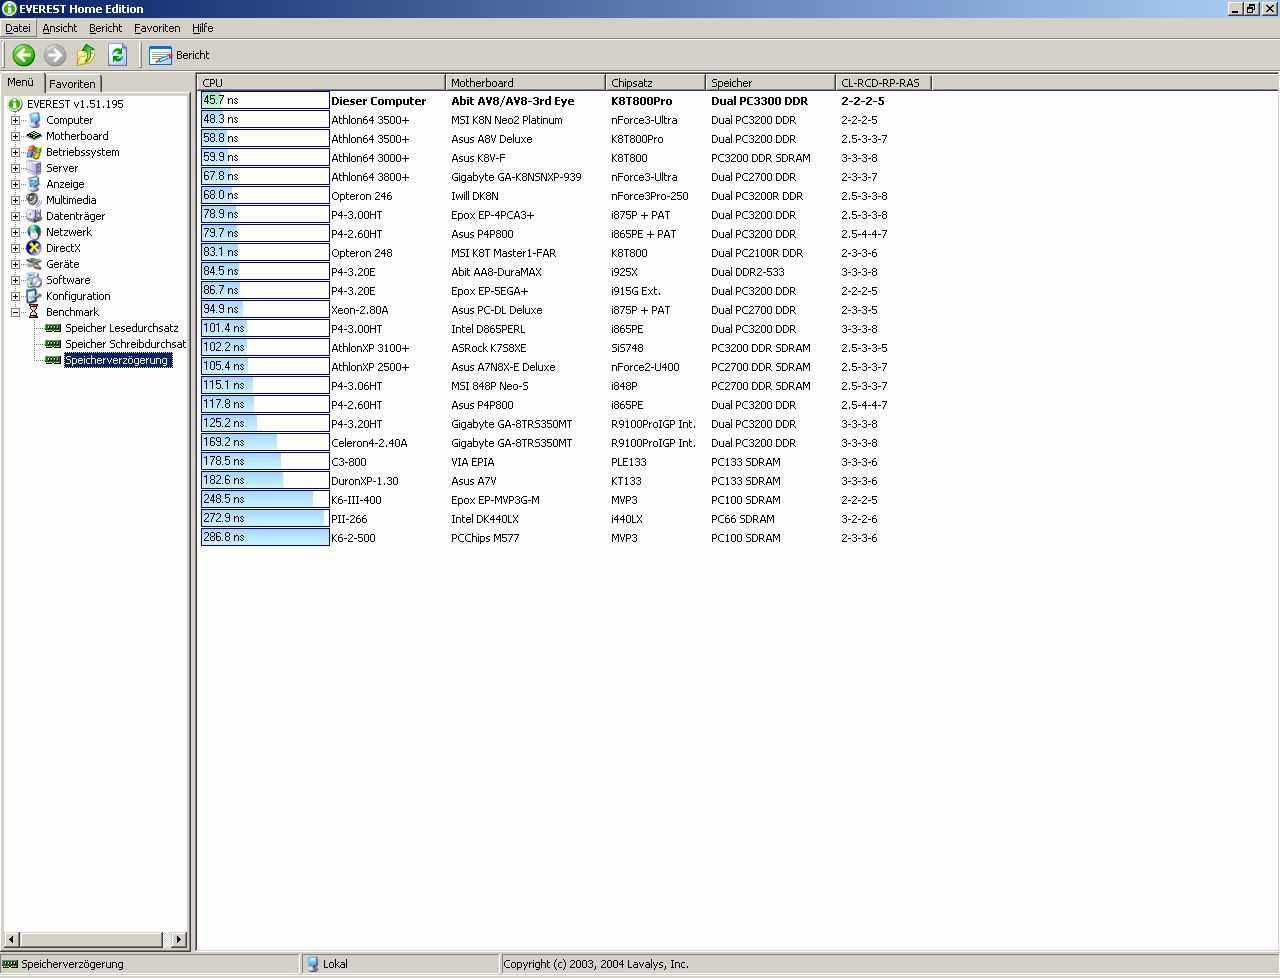This screenshot has width=1280, height=978.
Task: Open the Bericht menu
Action: pos(105,28)
